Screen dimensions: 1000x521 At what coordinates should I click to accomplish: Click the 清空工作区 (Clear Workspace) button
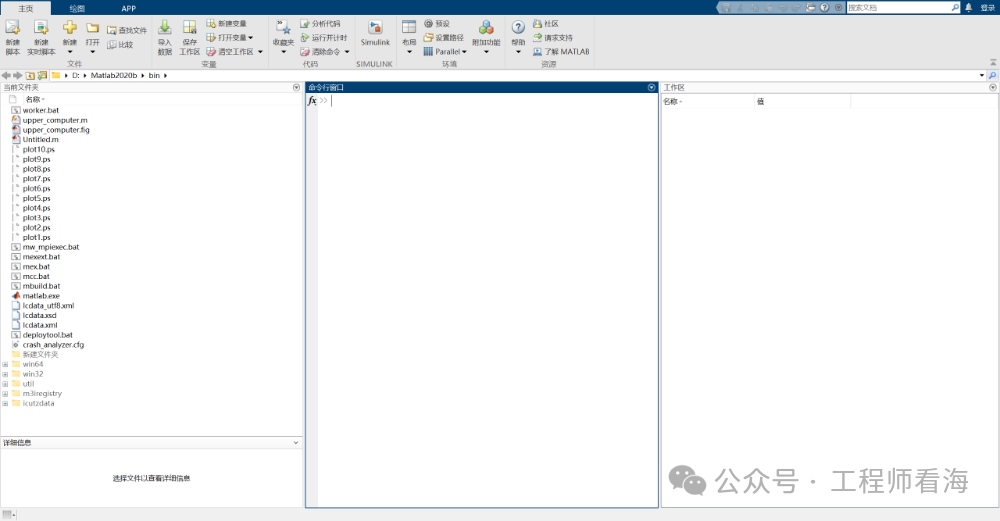pos(230,52)
